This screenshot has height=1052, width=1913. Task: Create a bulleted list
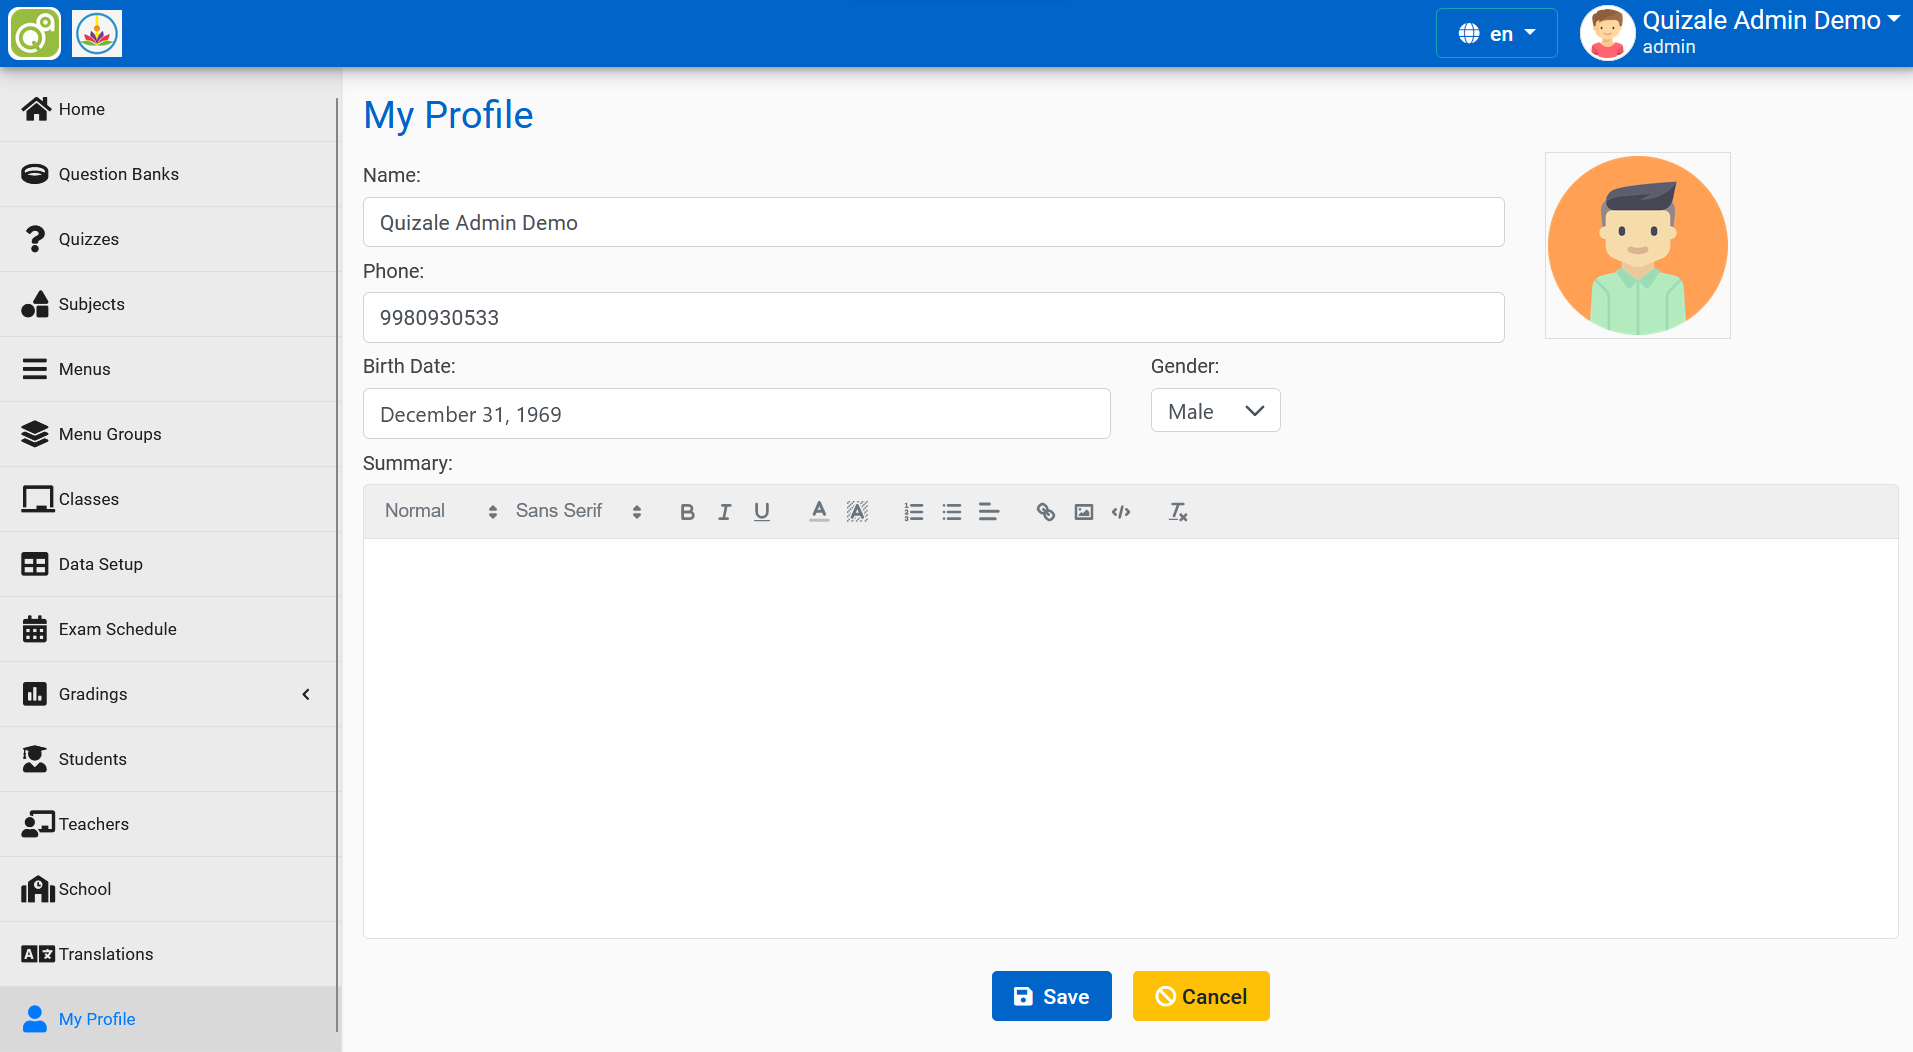(951, 512)
